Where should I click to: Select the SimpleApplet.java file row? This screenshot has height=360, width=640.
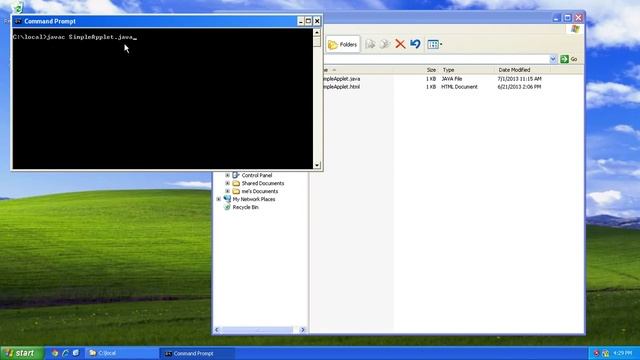point(433,78)
